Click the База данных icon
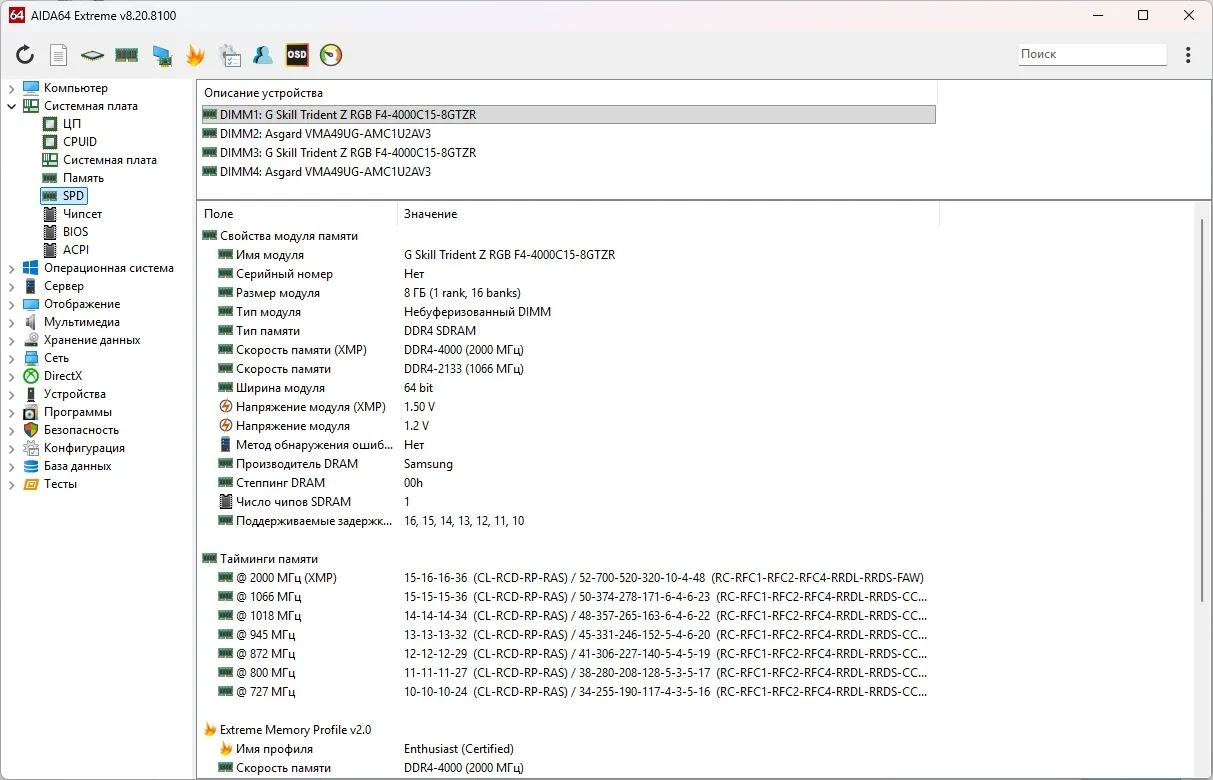 [x=31, y=466]
